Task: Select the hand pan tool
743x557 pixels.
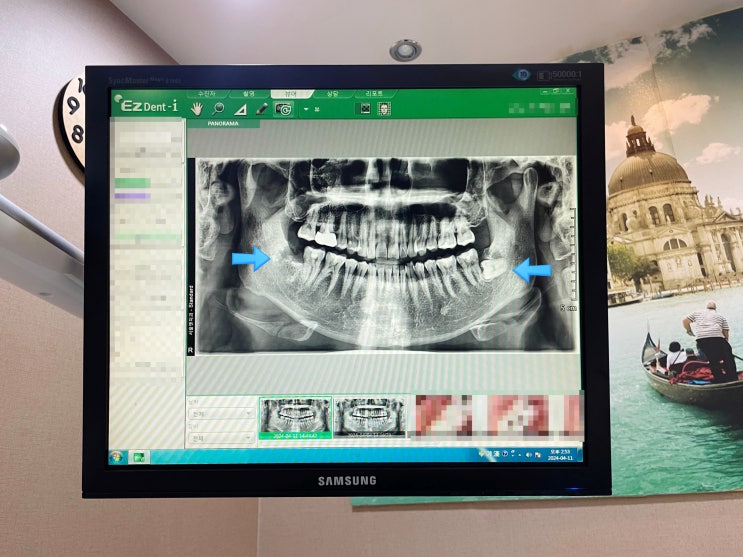Action: click(197, 109)
